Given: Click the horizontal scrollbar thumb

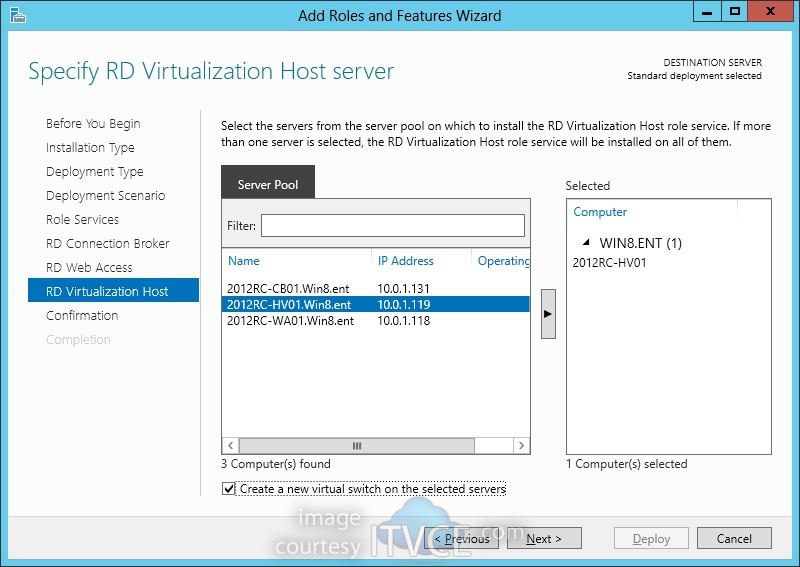Looking at the screenshot, I should pos(357,446).
